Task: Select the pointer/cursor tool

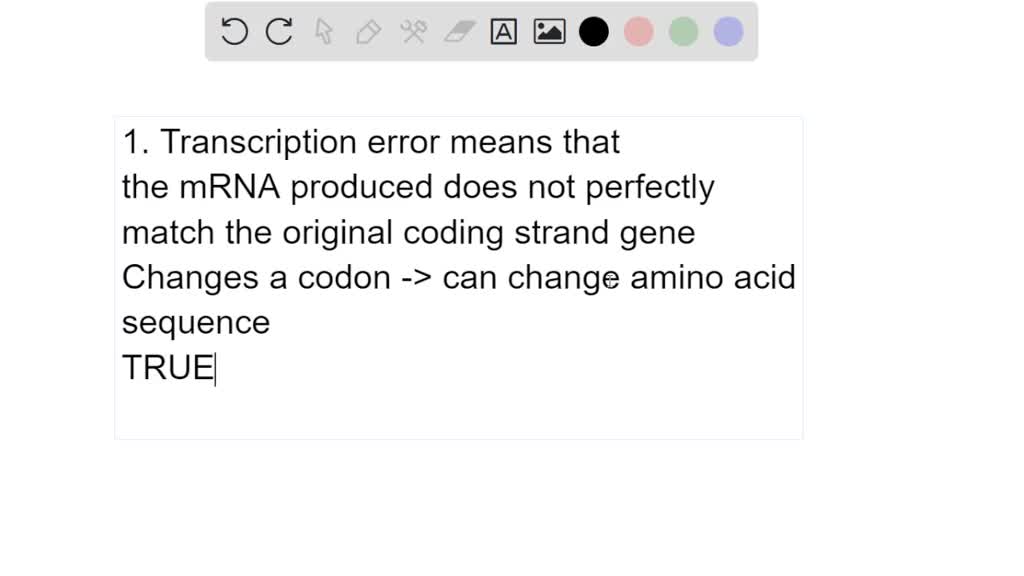Action: click(x=323, y=31)
